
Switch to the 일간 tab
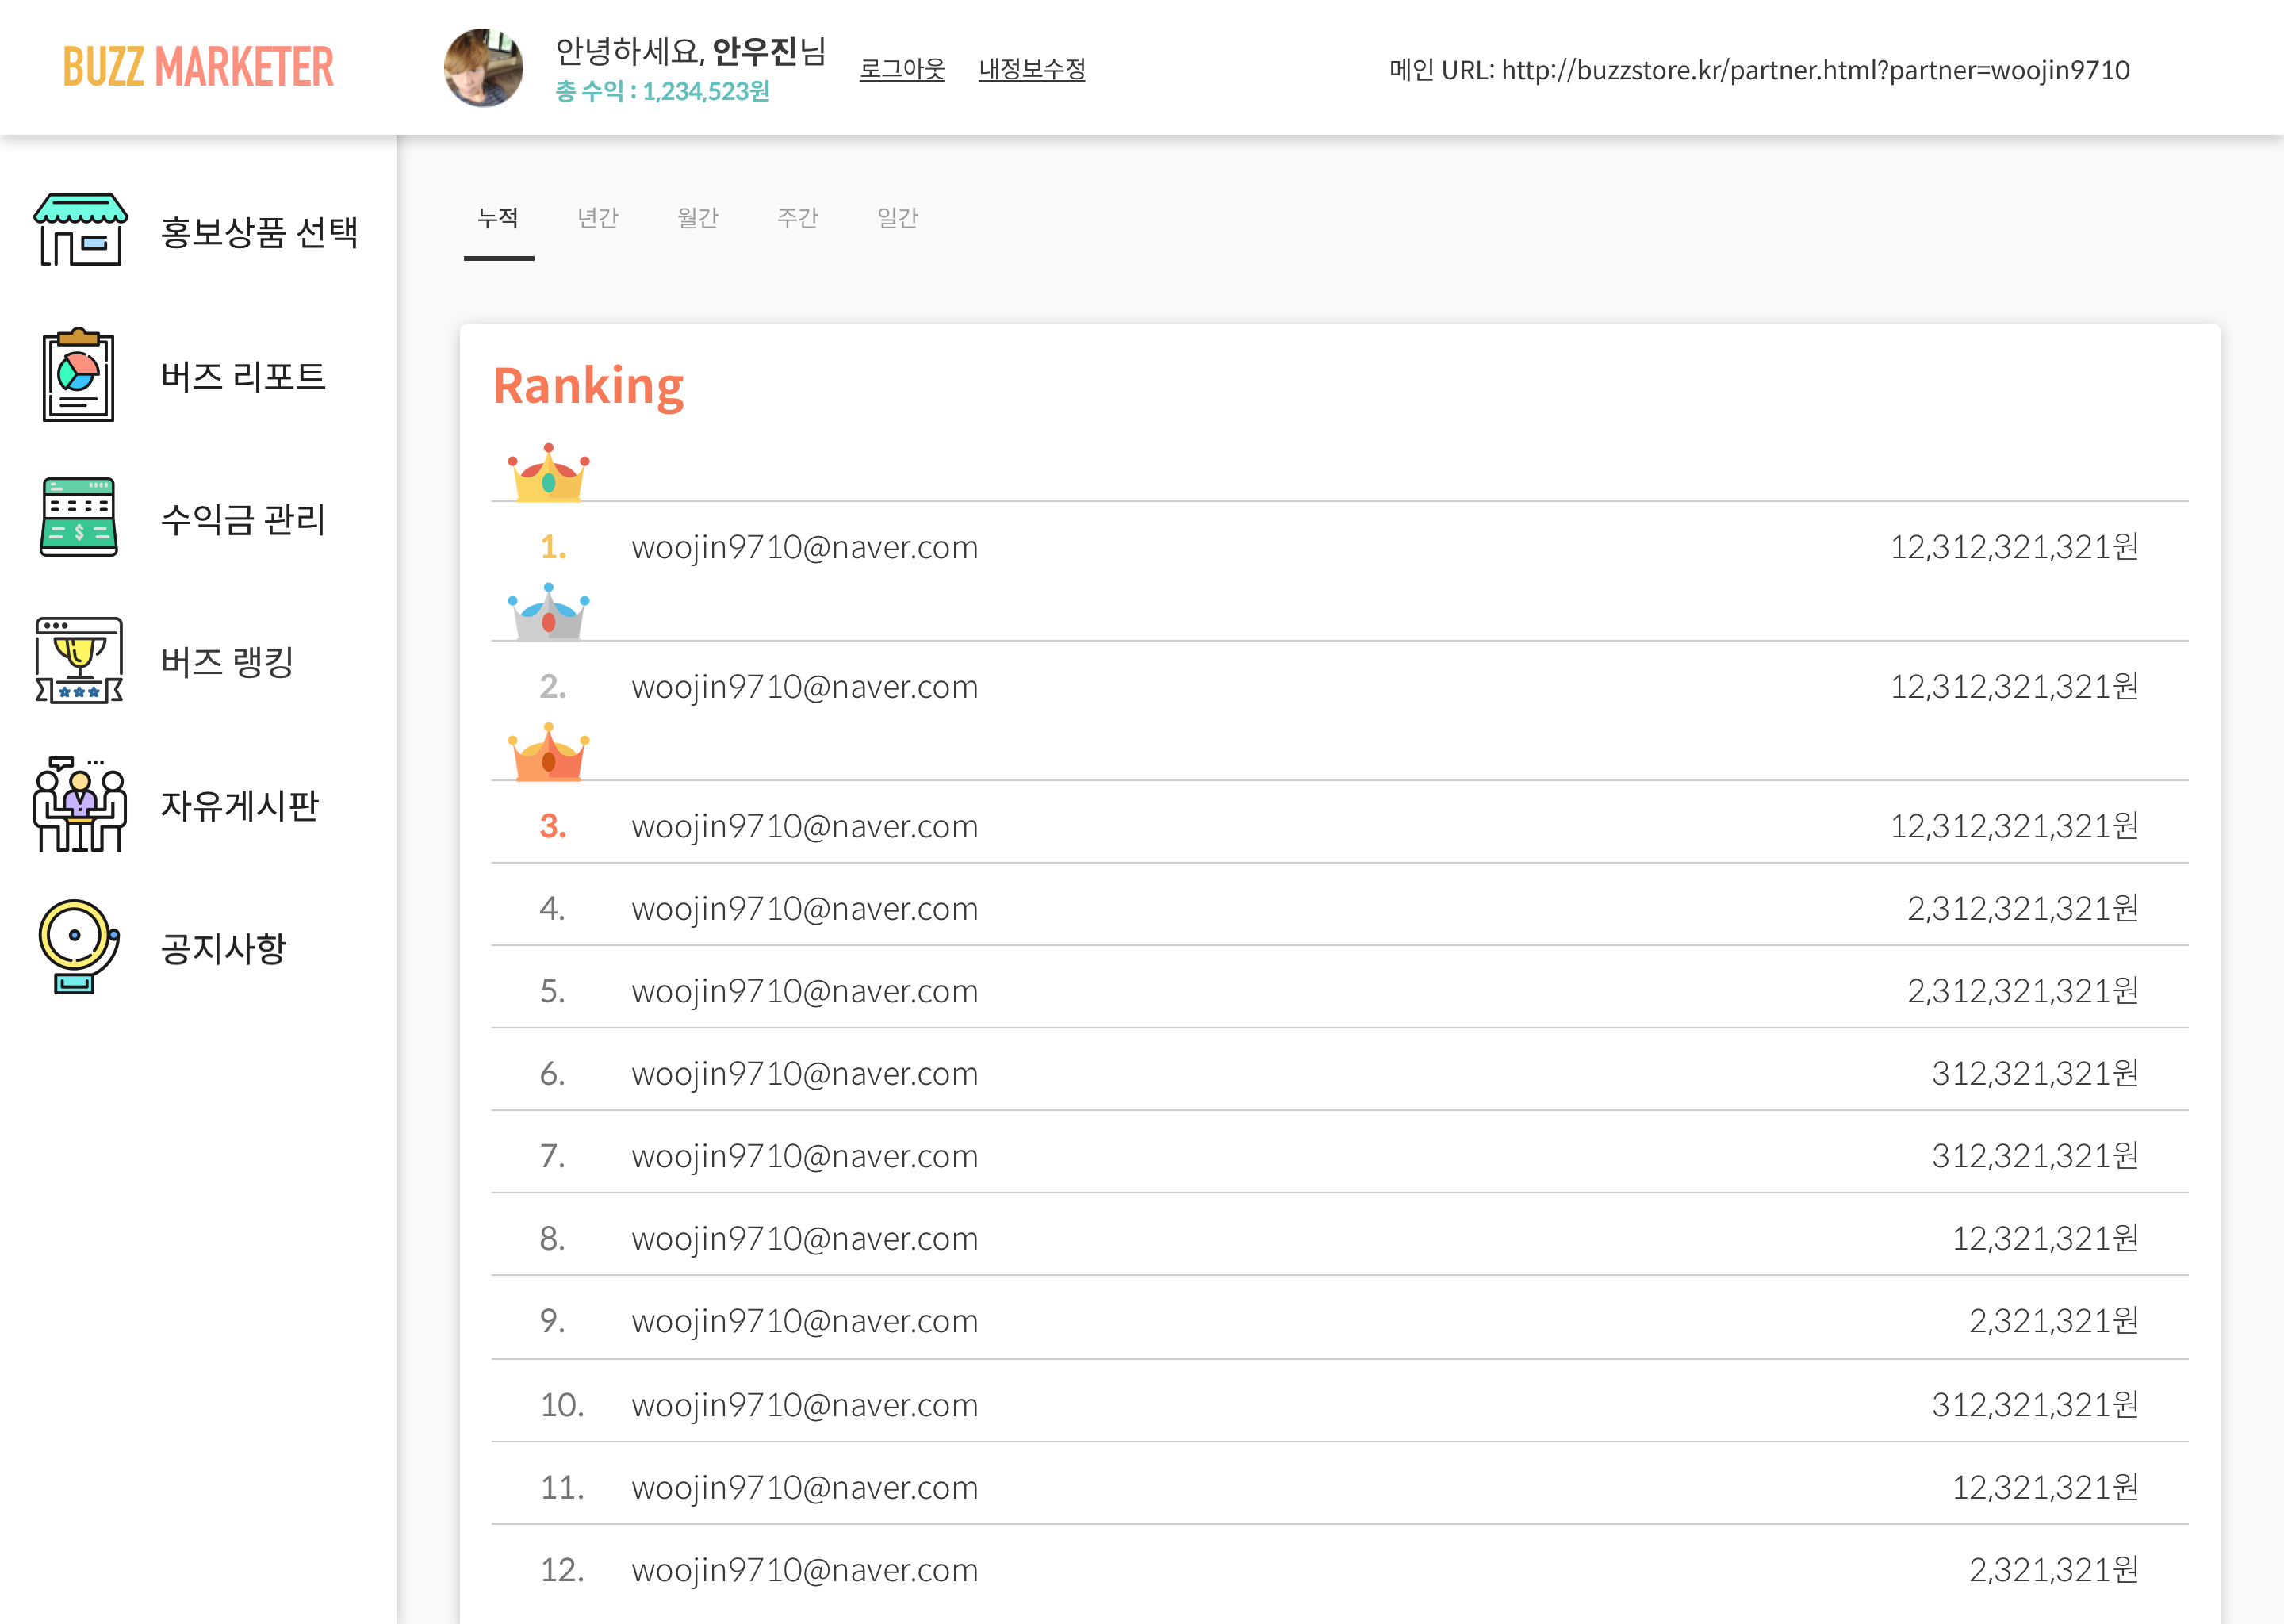pos(898,218)
